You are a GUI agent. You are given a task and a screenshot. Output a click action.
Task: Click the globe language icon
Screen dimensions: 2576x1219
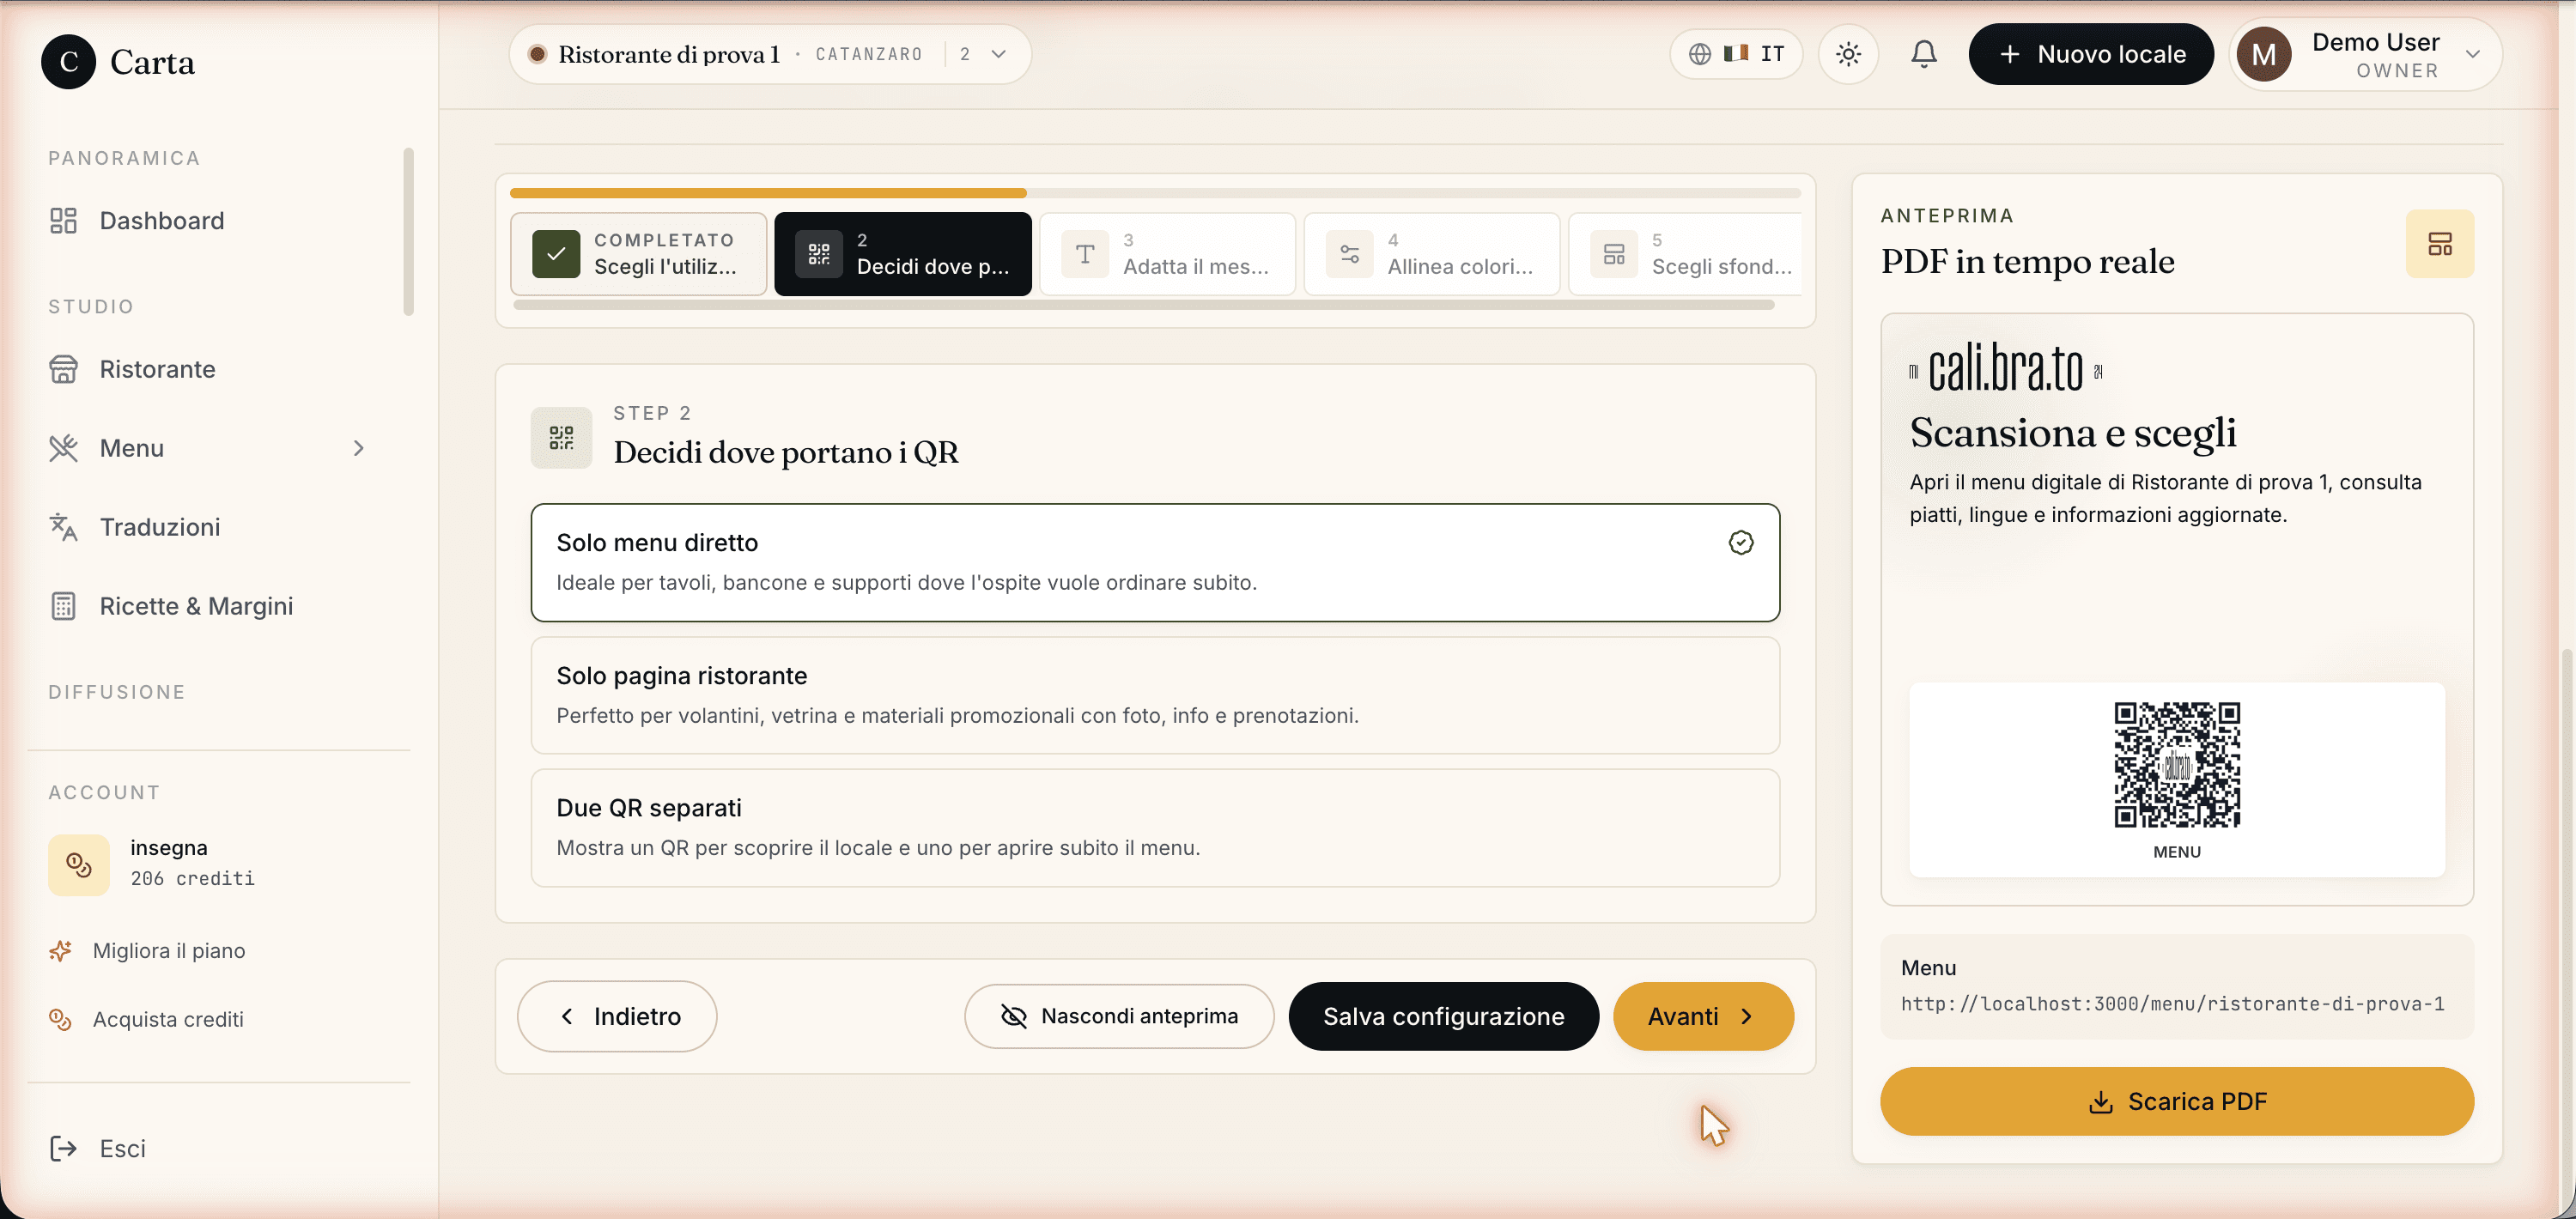tap(1700, 54)
